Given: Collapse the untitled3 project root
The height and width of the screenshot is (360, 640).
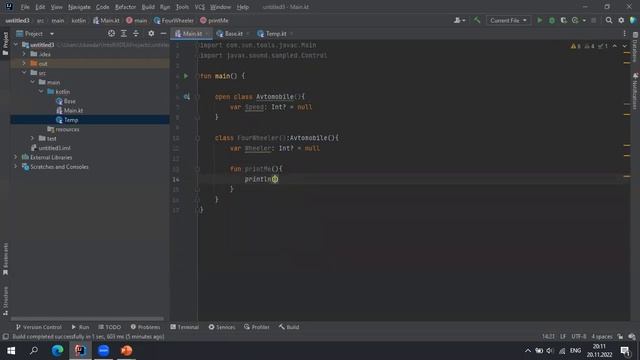Looking at the screenshot, I should click(16, 44).
